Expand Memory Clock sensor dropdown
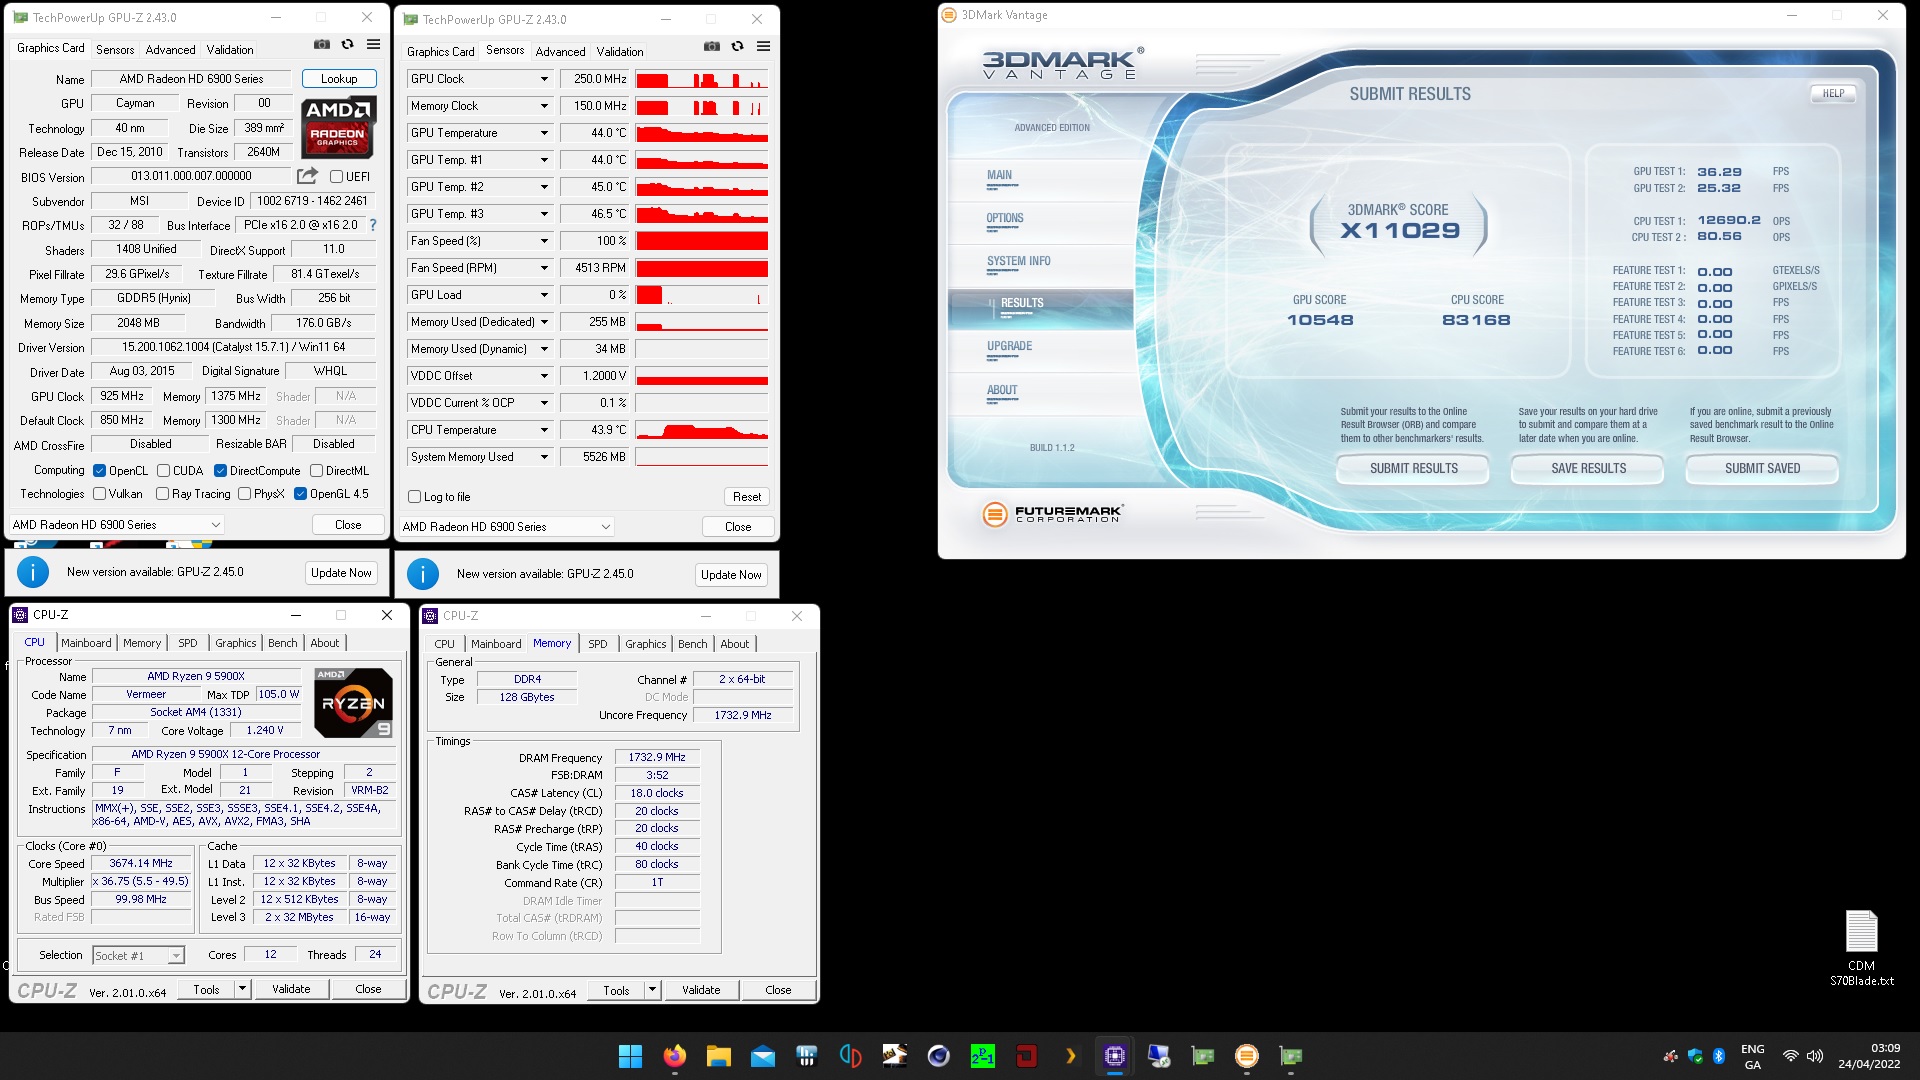The image size is (1920, 1080). [544, 106]
